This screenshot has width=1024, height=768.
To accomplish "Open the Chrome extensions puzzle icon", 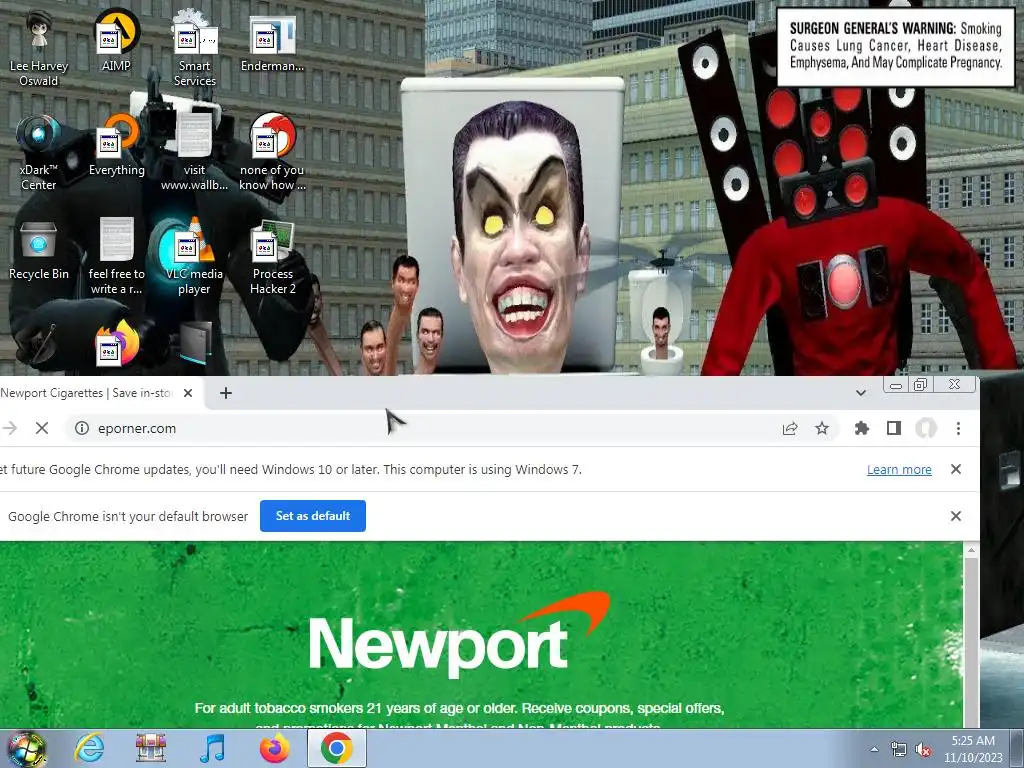I will (x=861, y=428).
